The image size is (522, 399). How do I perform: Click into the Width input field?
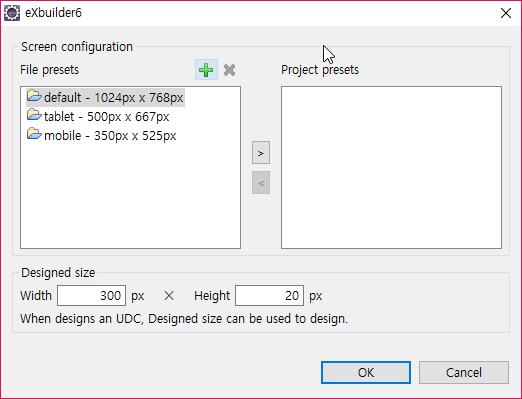(91, 295)
